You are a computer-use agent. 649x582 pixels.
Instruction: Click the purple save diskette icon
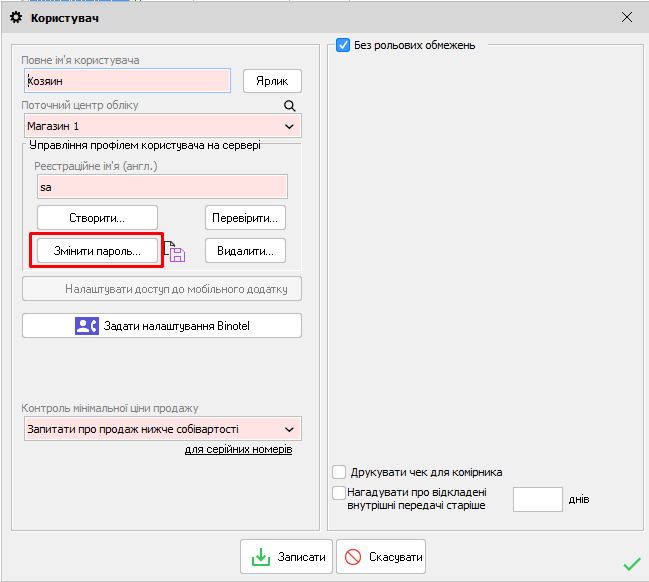coord(176,253)
